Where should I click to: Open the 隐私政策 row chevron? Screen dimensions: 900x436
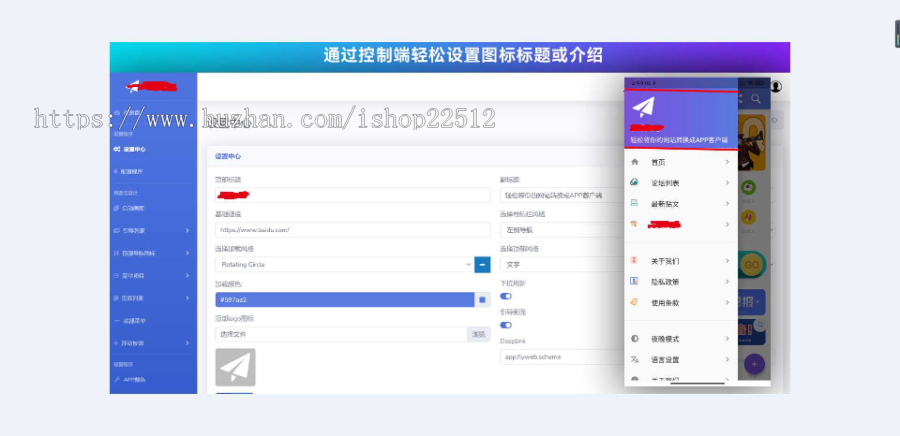point(727,281)
